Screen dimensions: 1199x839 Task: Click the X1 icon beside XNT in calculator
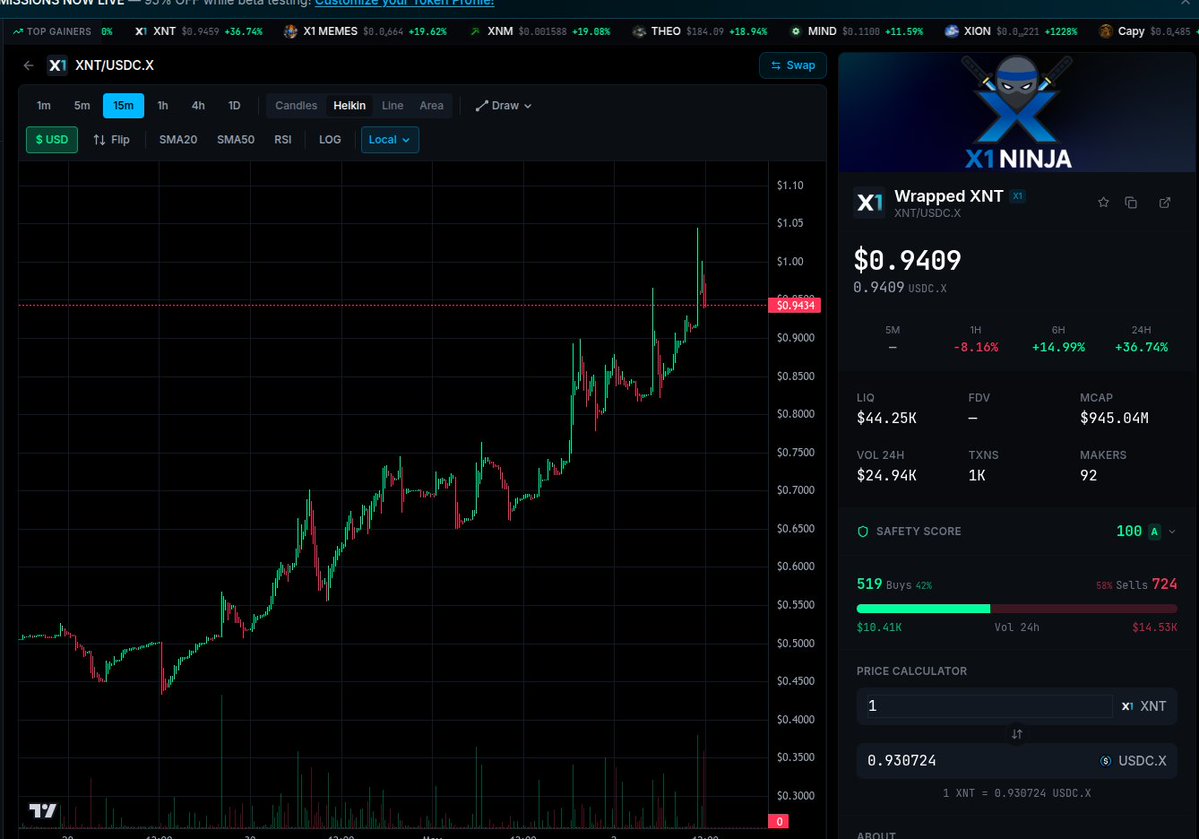click(1127, 707)
